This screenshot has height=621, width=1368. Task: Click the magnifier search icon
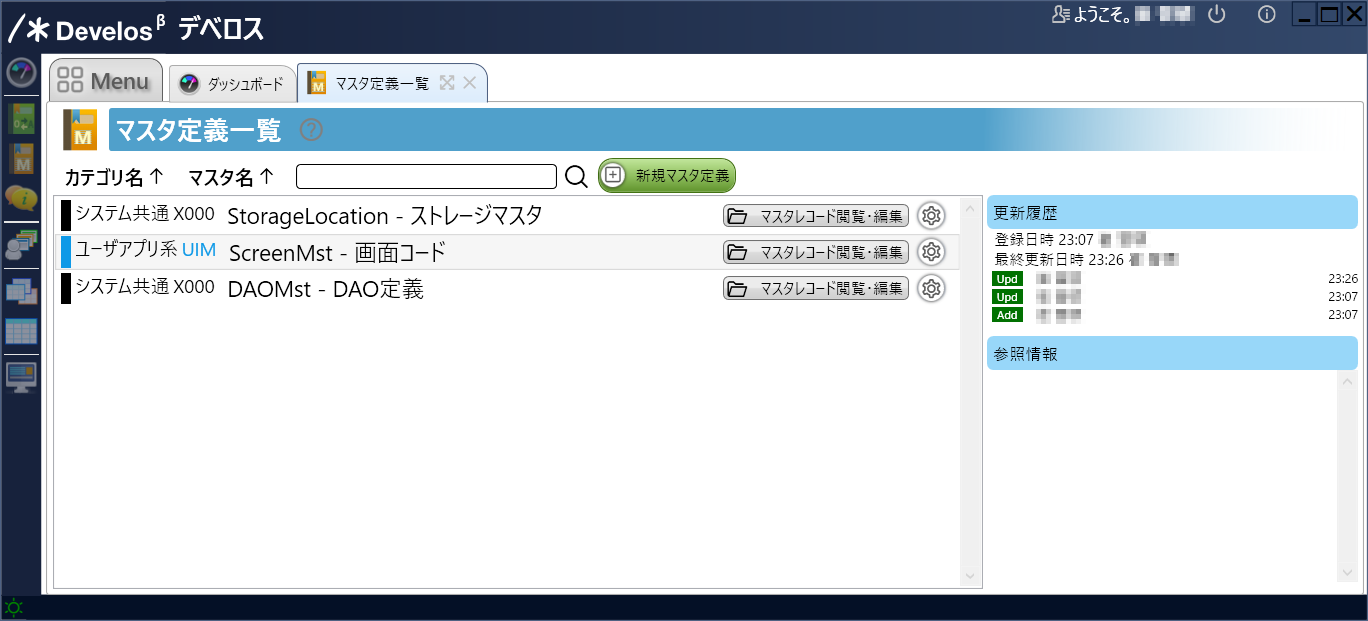click(x=576, y=177)
